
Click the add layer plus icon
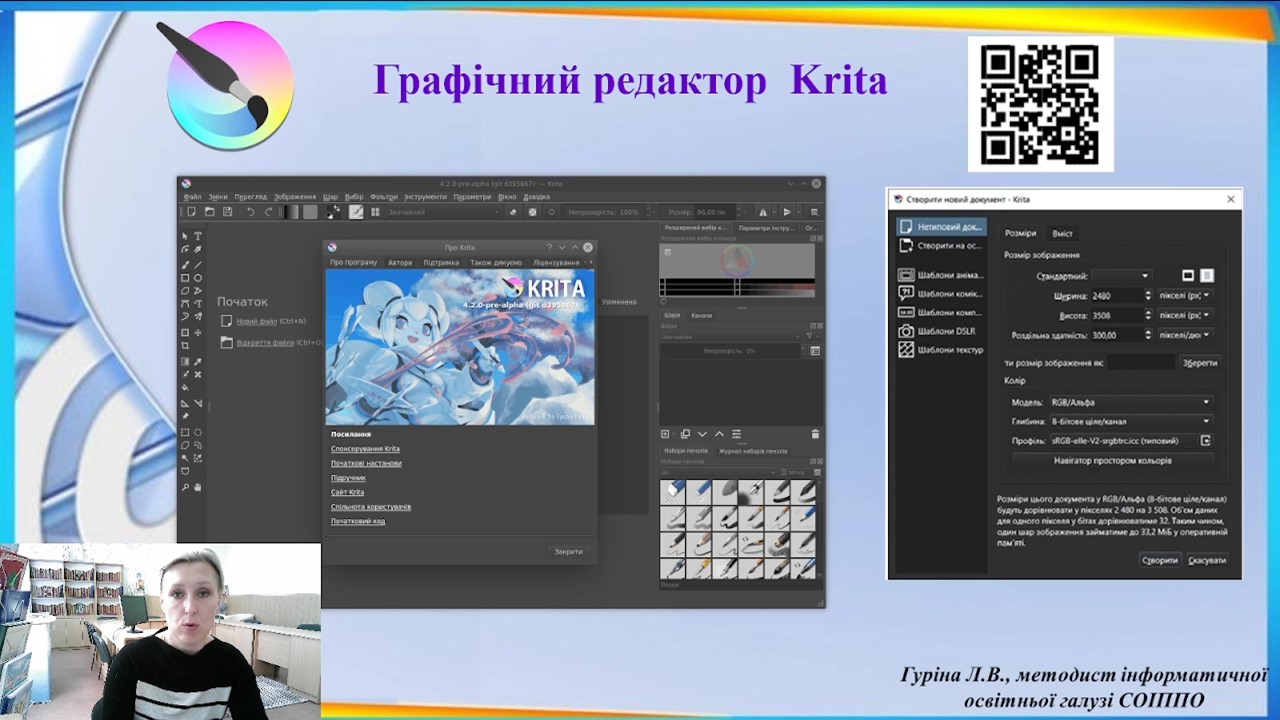pyautogui.click(x=665, y=434)
